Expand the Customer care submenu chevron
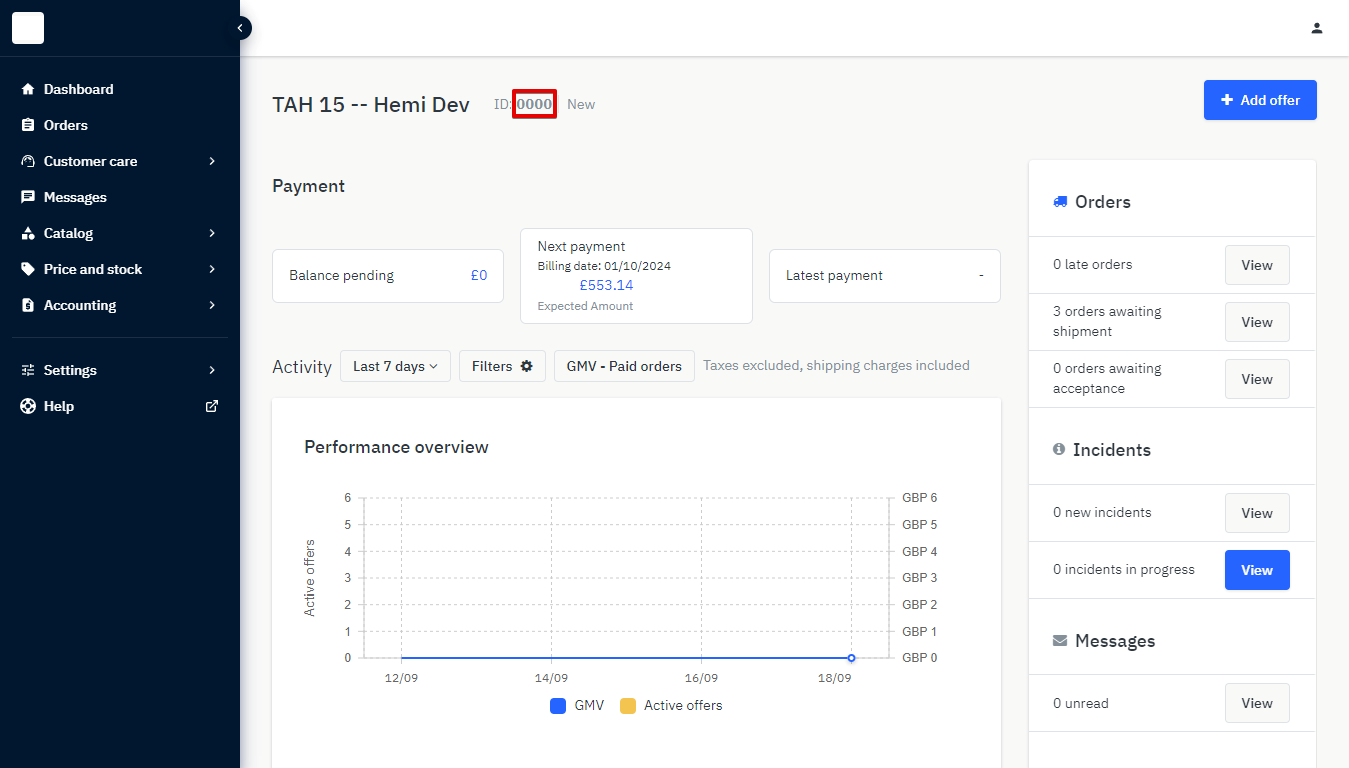Viewport: 1349px width, 768px height. tap(212, 161)
